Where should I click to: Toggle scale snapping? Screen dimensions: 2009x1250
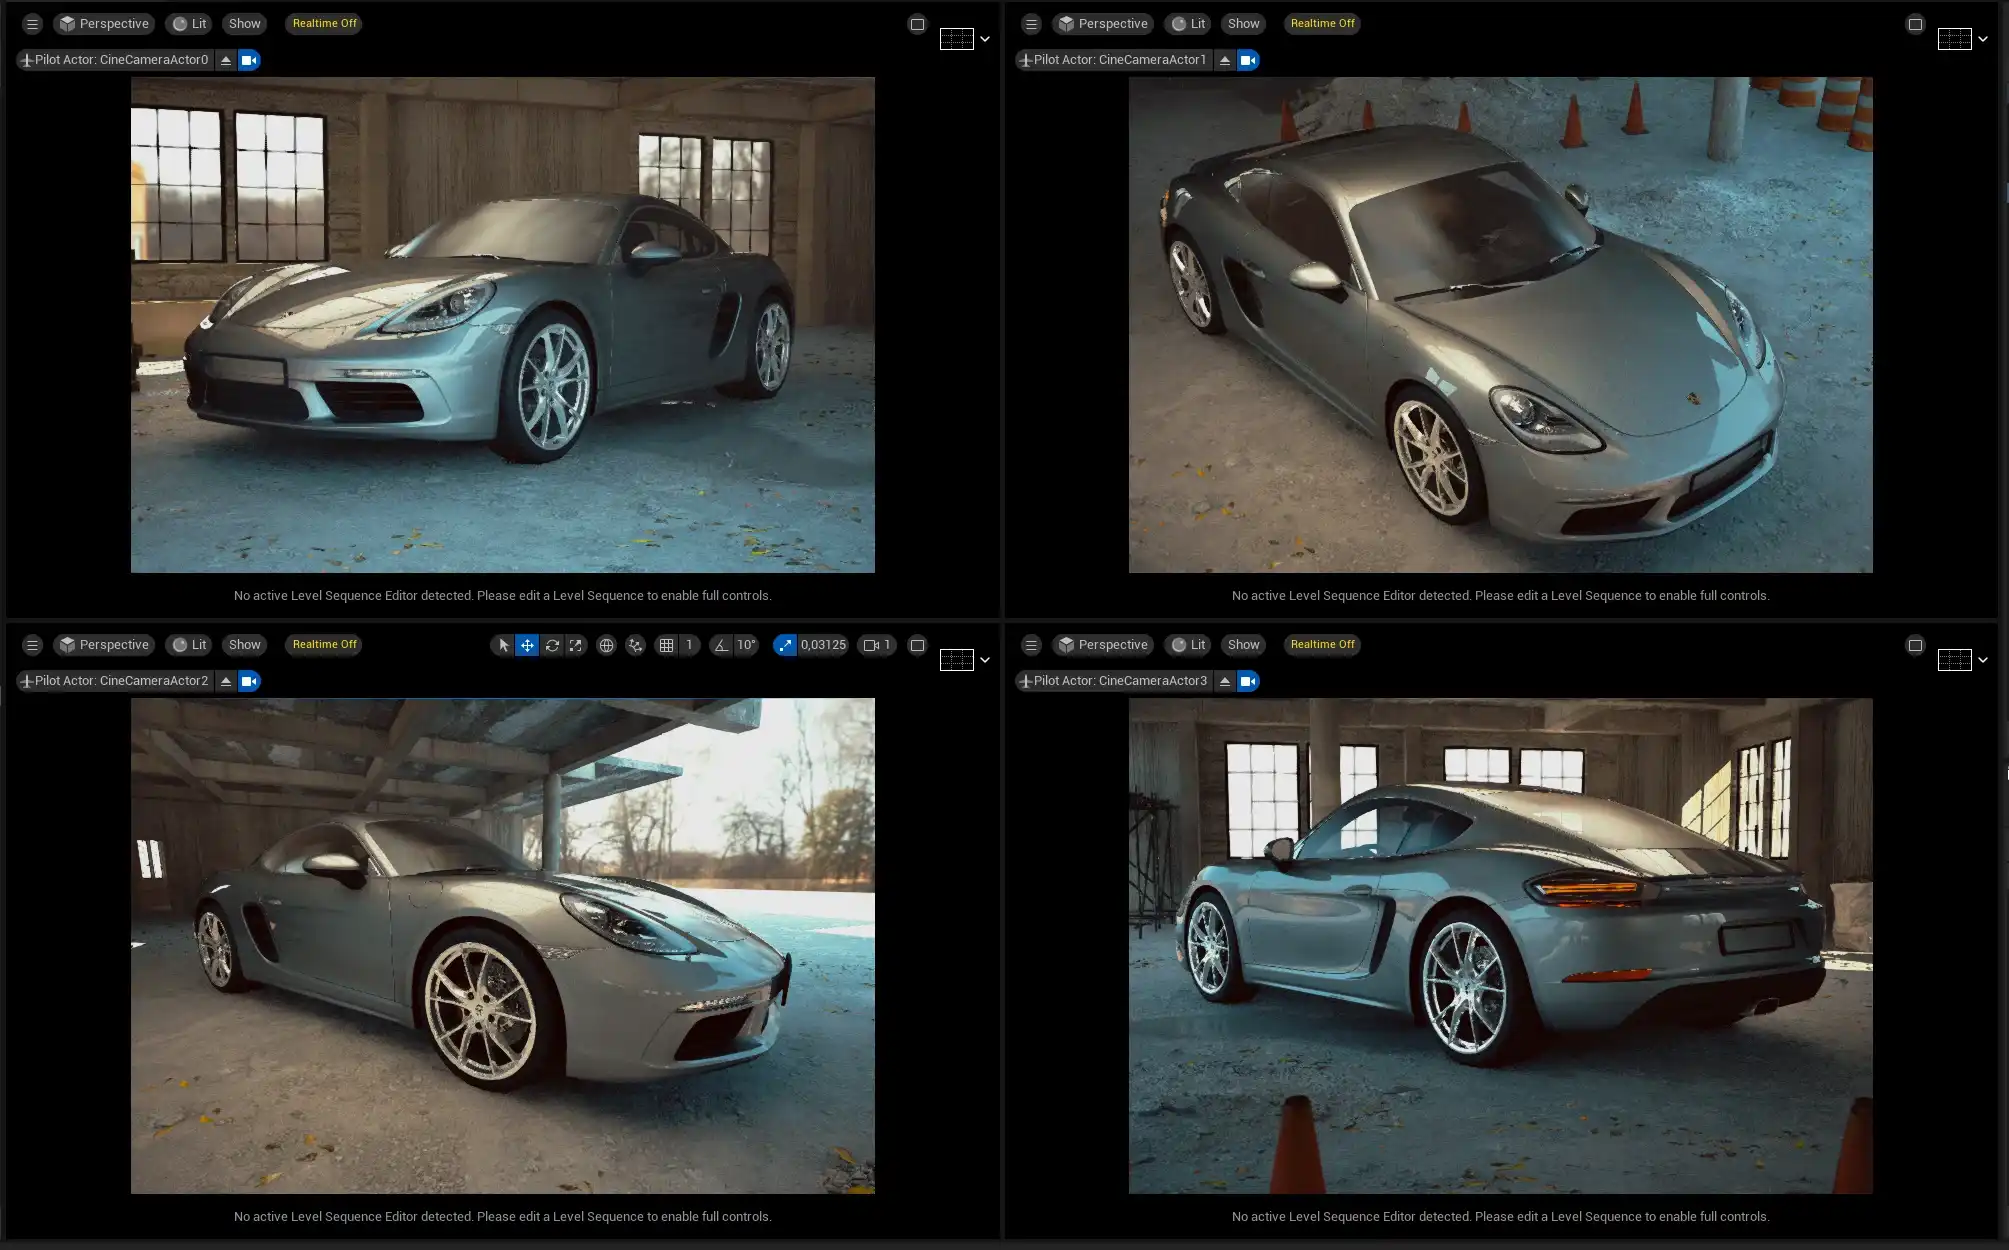tap(785, 645)
